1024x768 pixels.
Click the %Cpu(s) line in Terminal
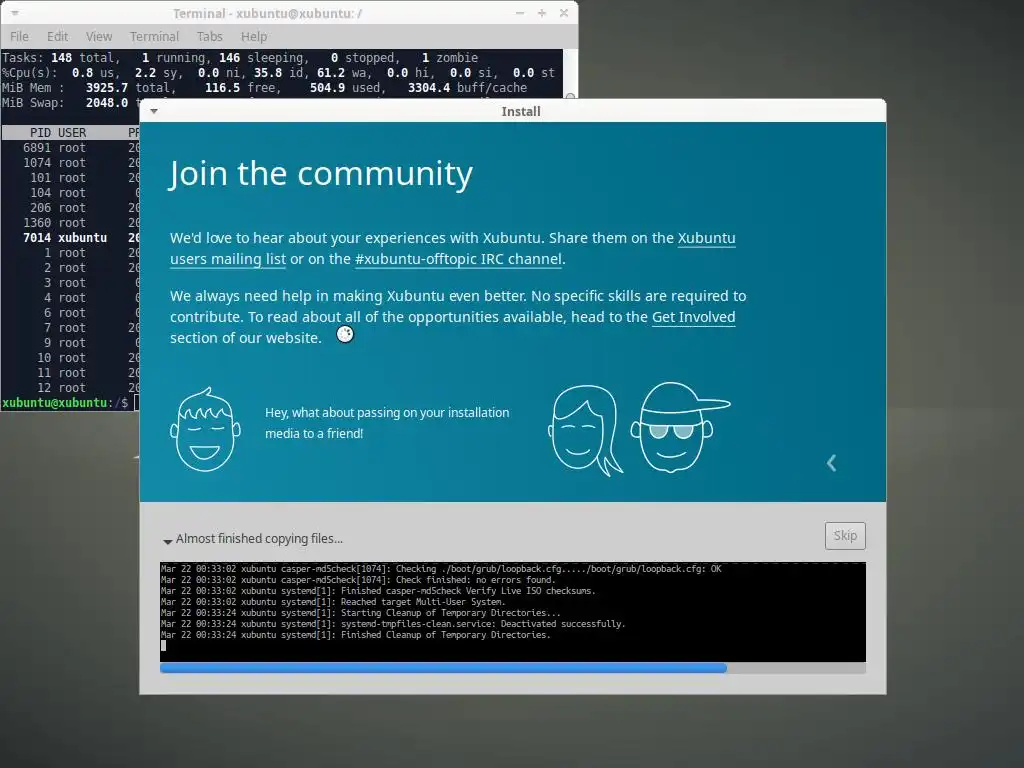pyautogui.click(x=278, y=72)
